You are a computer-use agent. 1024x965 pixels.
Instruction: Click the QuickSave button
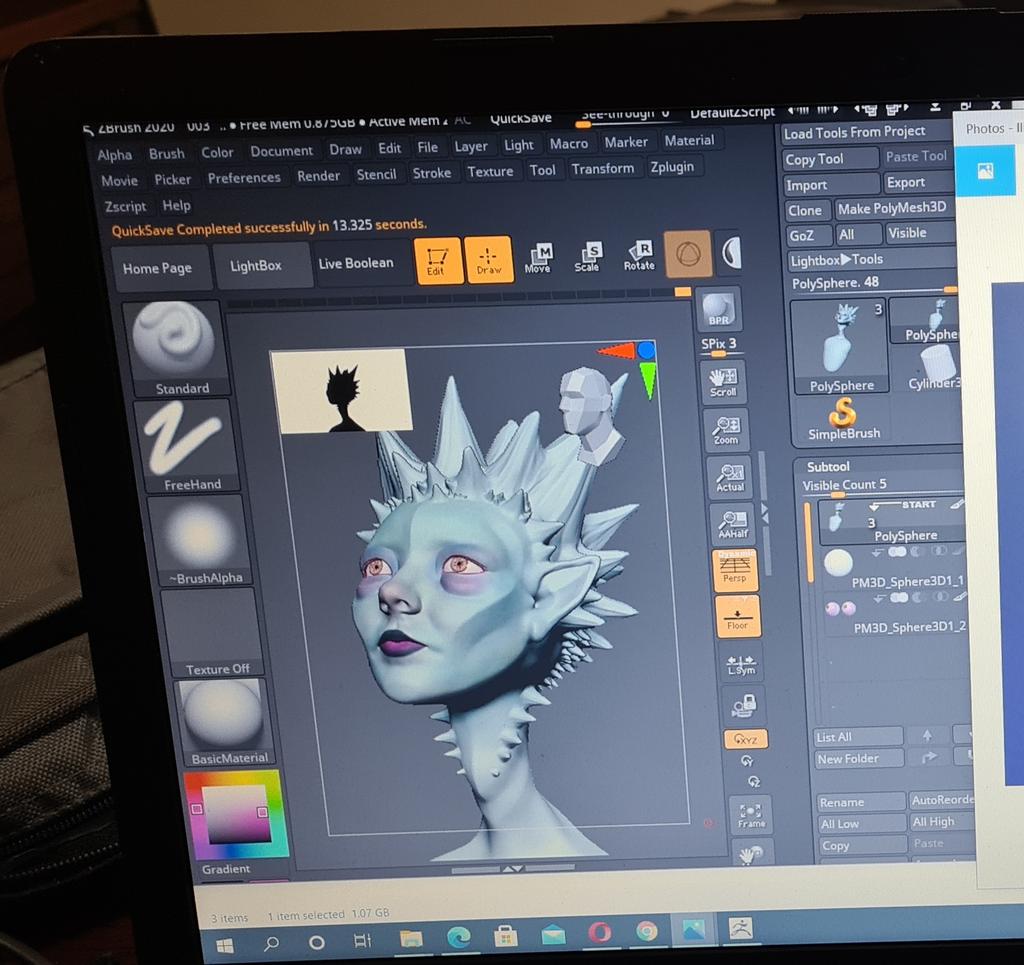(521, 118)
